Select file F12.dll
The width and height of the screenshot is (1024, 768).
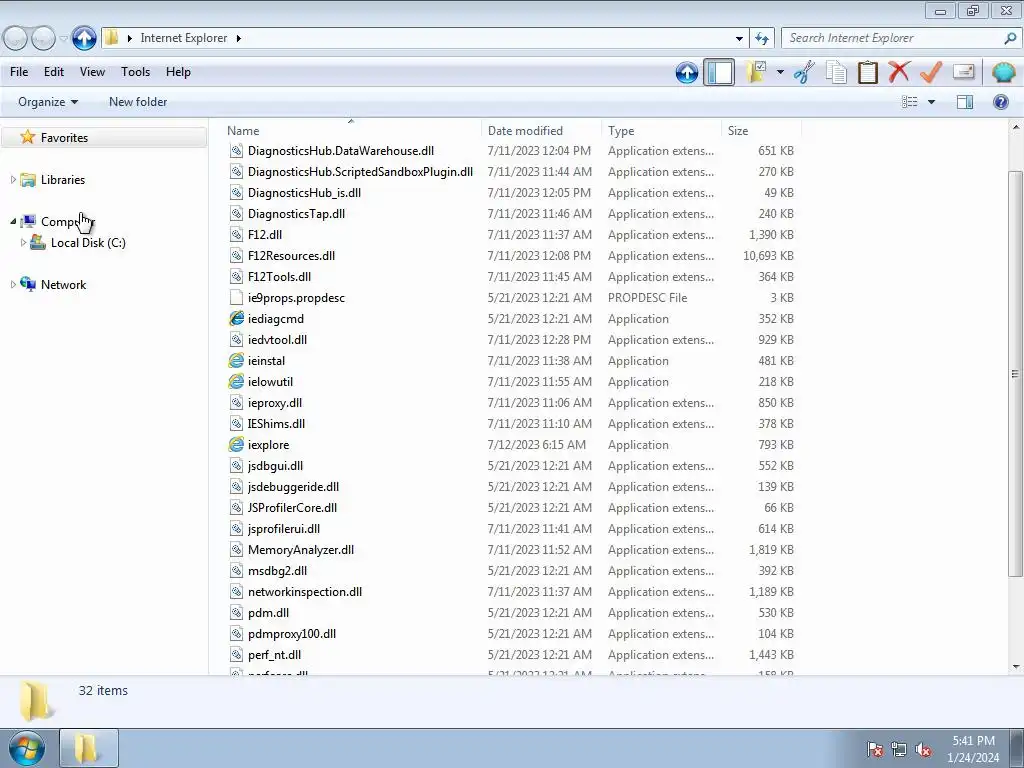pyautogui.click(x=264, y=234)
